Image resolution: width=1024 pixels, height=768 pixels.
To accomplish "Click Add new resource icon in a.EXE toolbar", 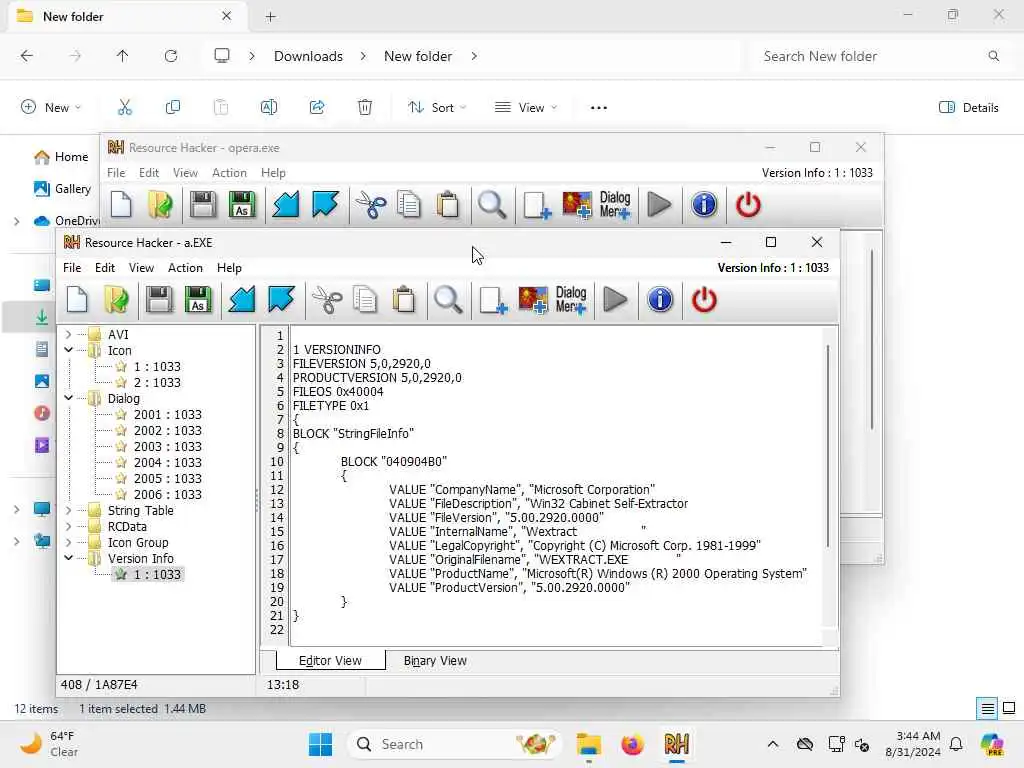I will [x=492, y=300].
